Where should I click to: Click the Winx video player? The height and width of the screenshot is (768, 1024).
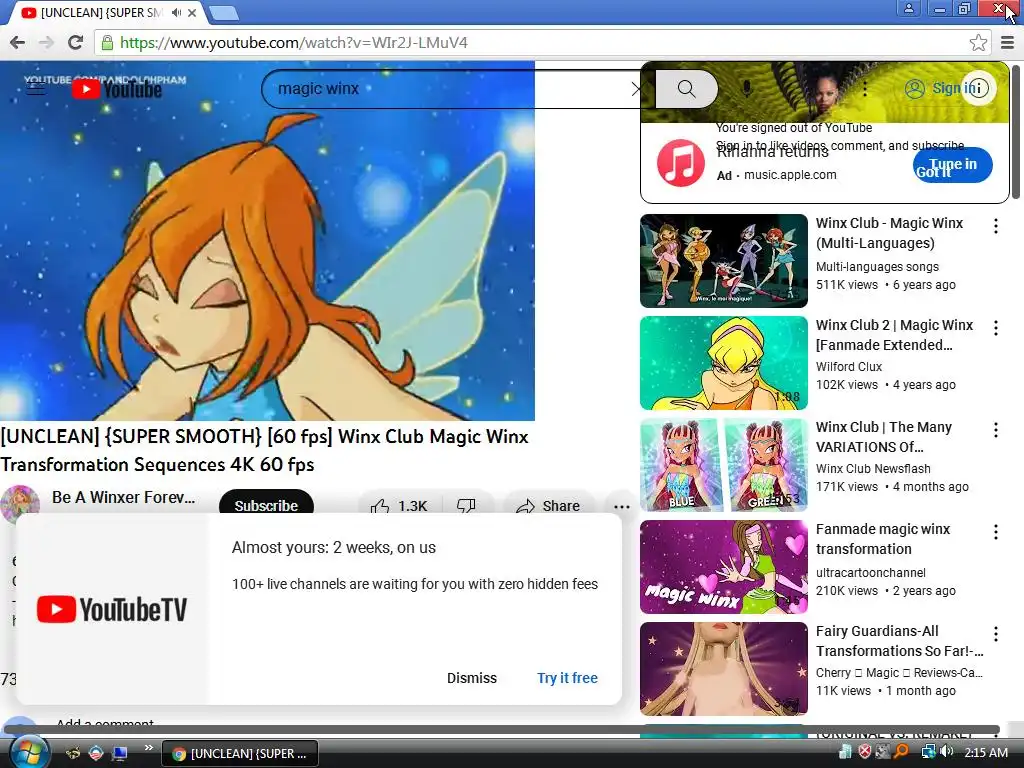click(267, 240)
